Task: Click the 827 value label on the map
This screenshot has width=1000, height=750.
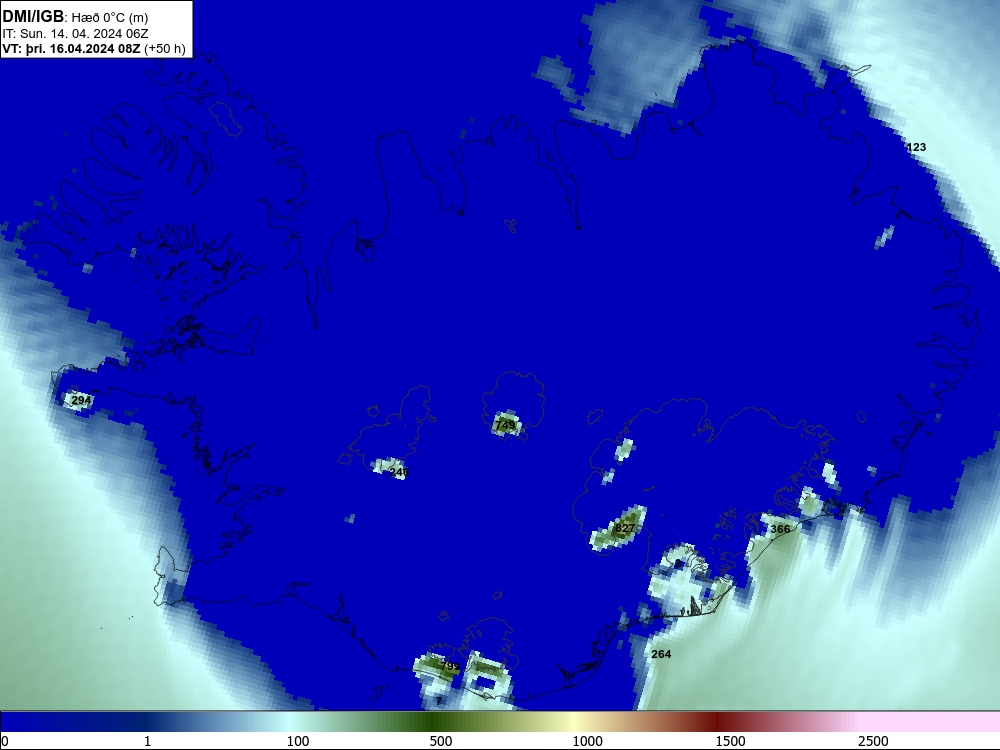Action: (625, 528)
